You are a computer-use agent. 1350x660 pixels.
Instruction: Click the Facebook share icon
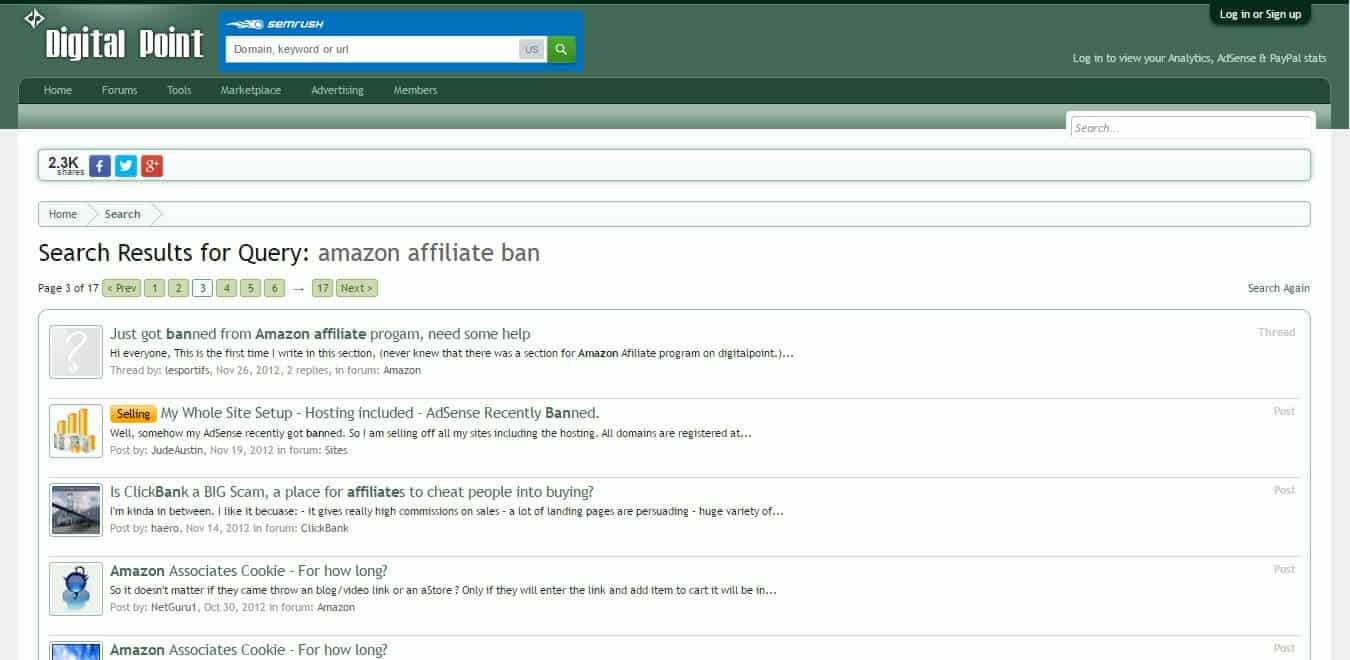(x=100, y=166)
